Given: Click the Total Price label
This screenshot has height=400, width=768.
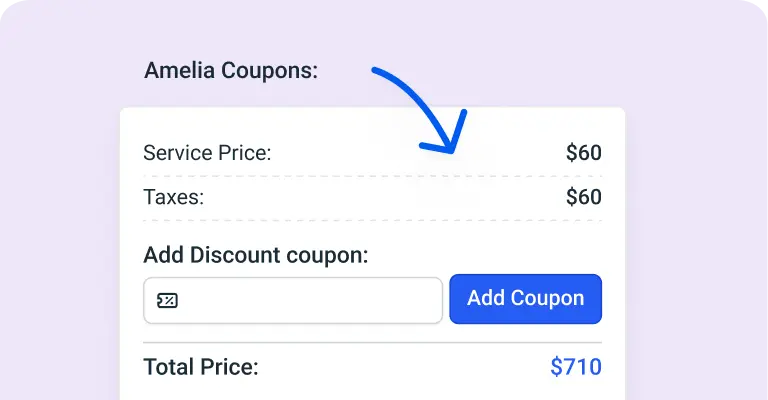Looking at the screenshot, I should pyautogui.click(x=201, y=367).
